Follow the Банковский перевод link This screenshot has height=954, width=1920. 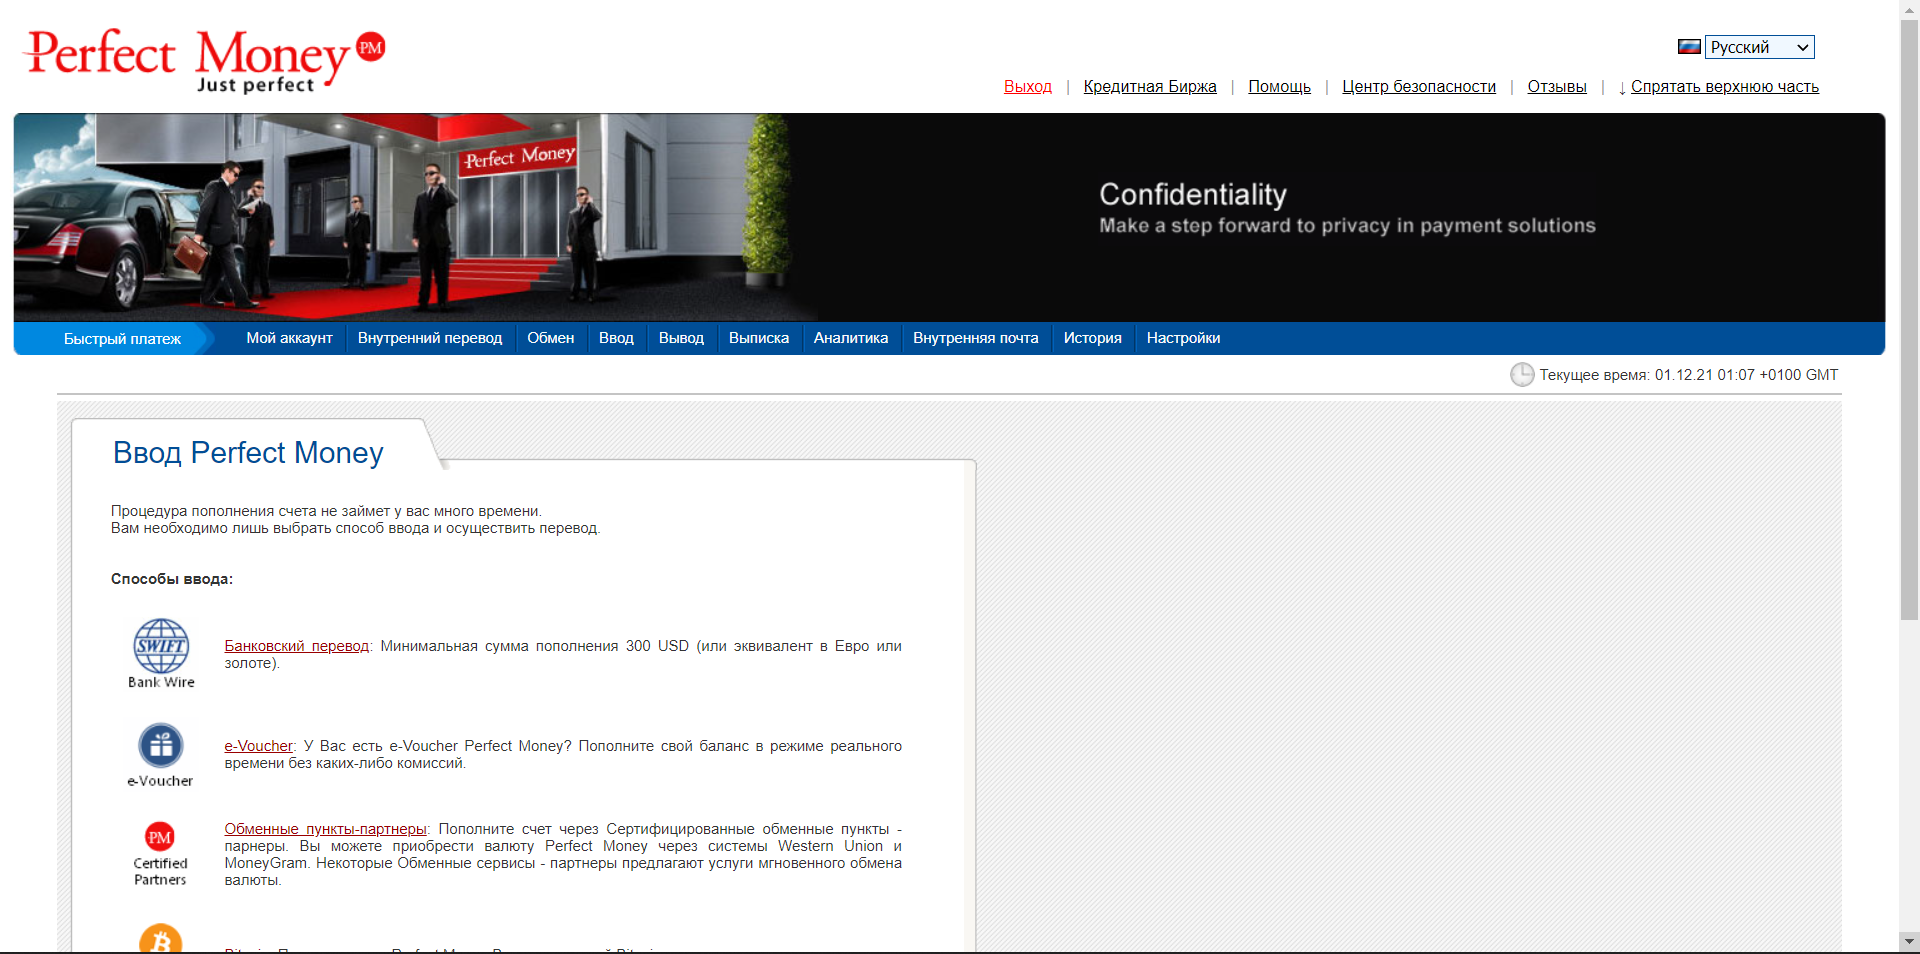(297, 646)
